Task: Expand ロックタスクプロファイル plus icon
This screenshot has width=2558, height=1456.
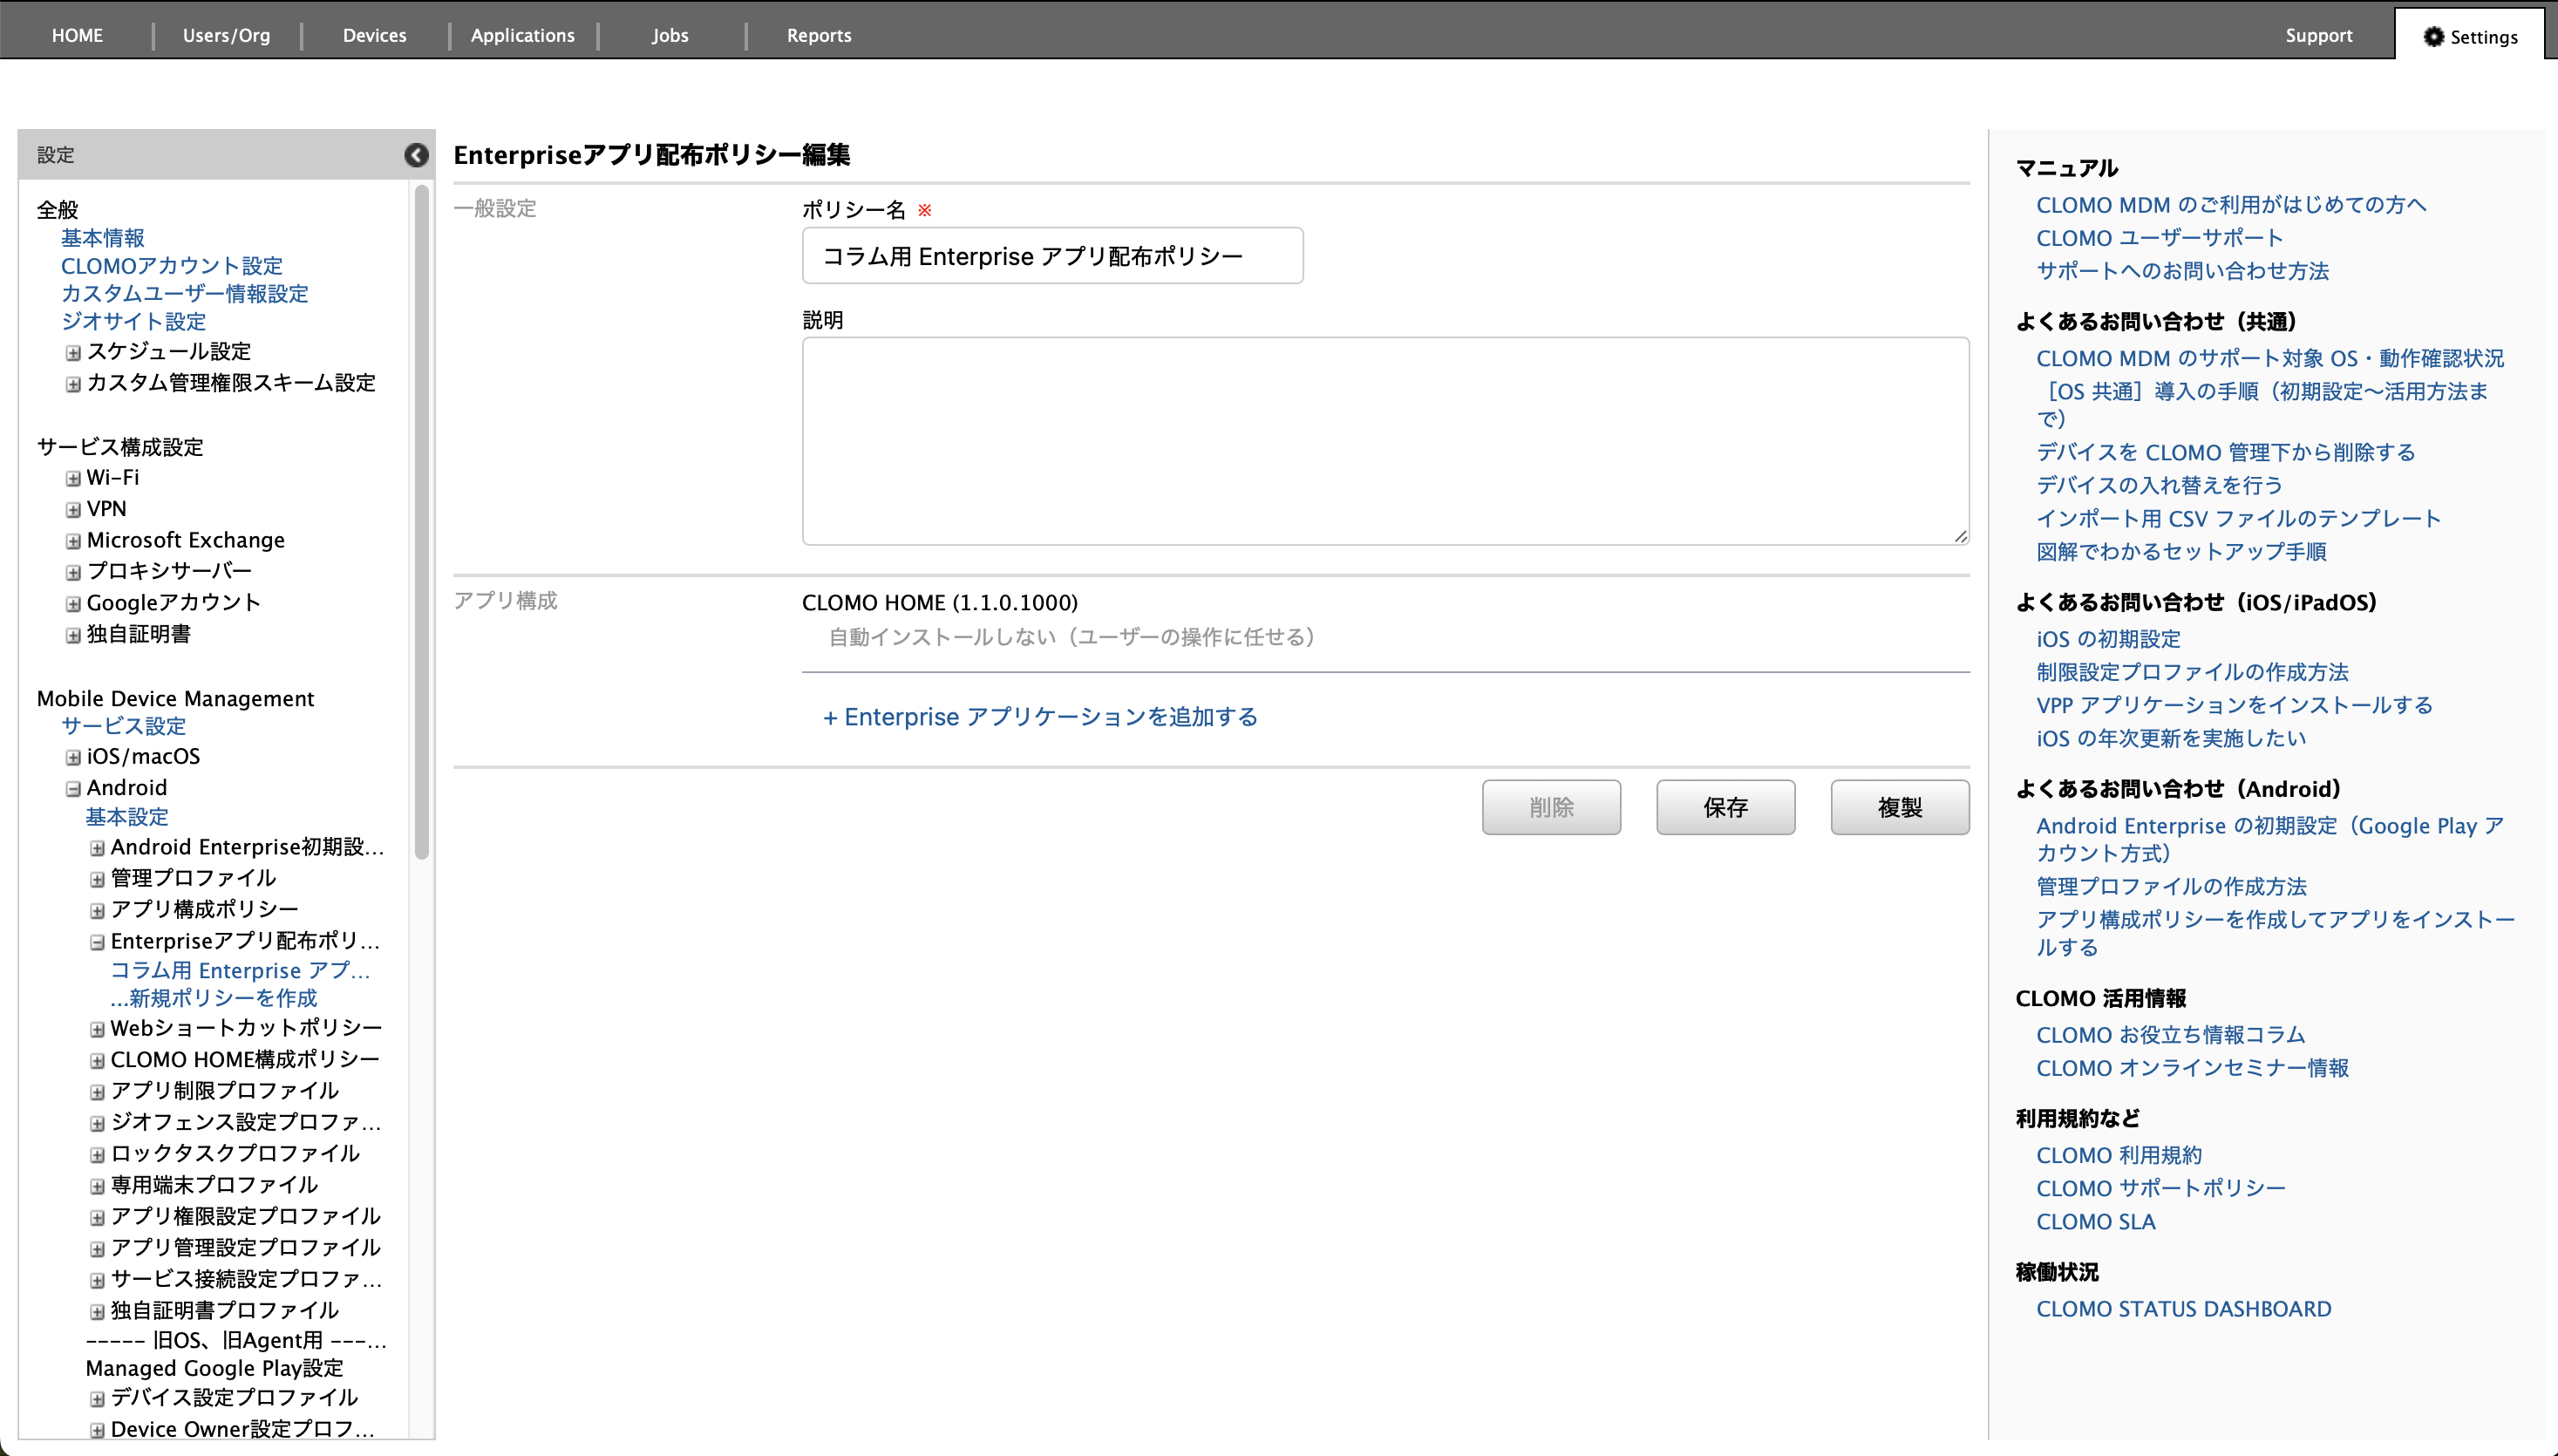Action: tap(97, 1155)
